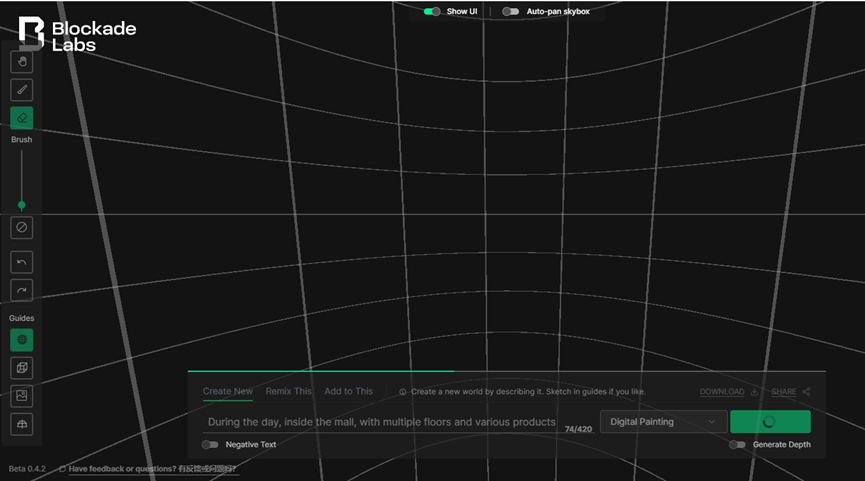This screenshot has height=481, width=865.
Task: Select the pencil sketch tool
Action: (22, 90)
